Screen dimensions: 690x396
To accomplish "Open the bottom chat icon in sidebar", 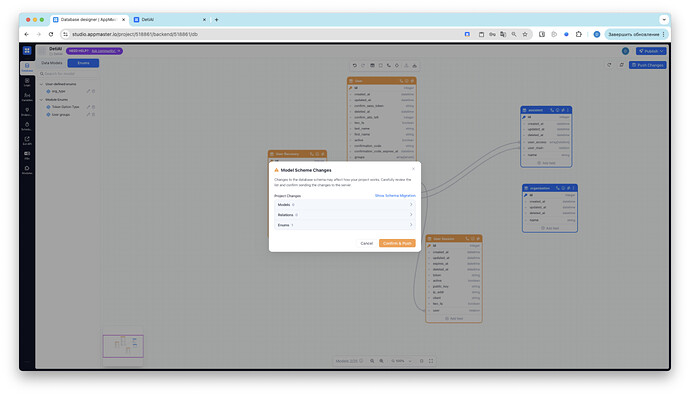I will click(x=27, y=169).
